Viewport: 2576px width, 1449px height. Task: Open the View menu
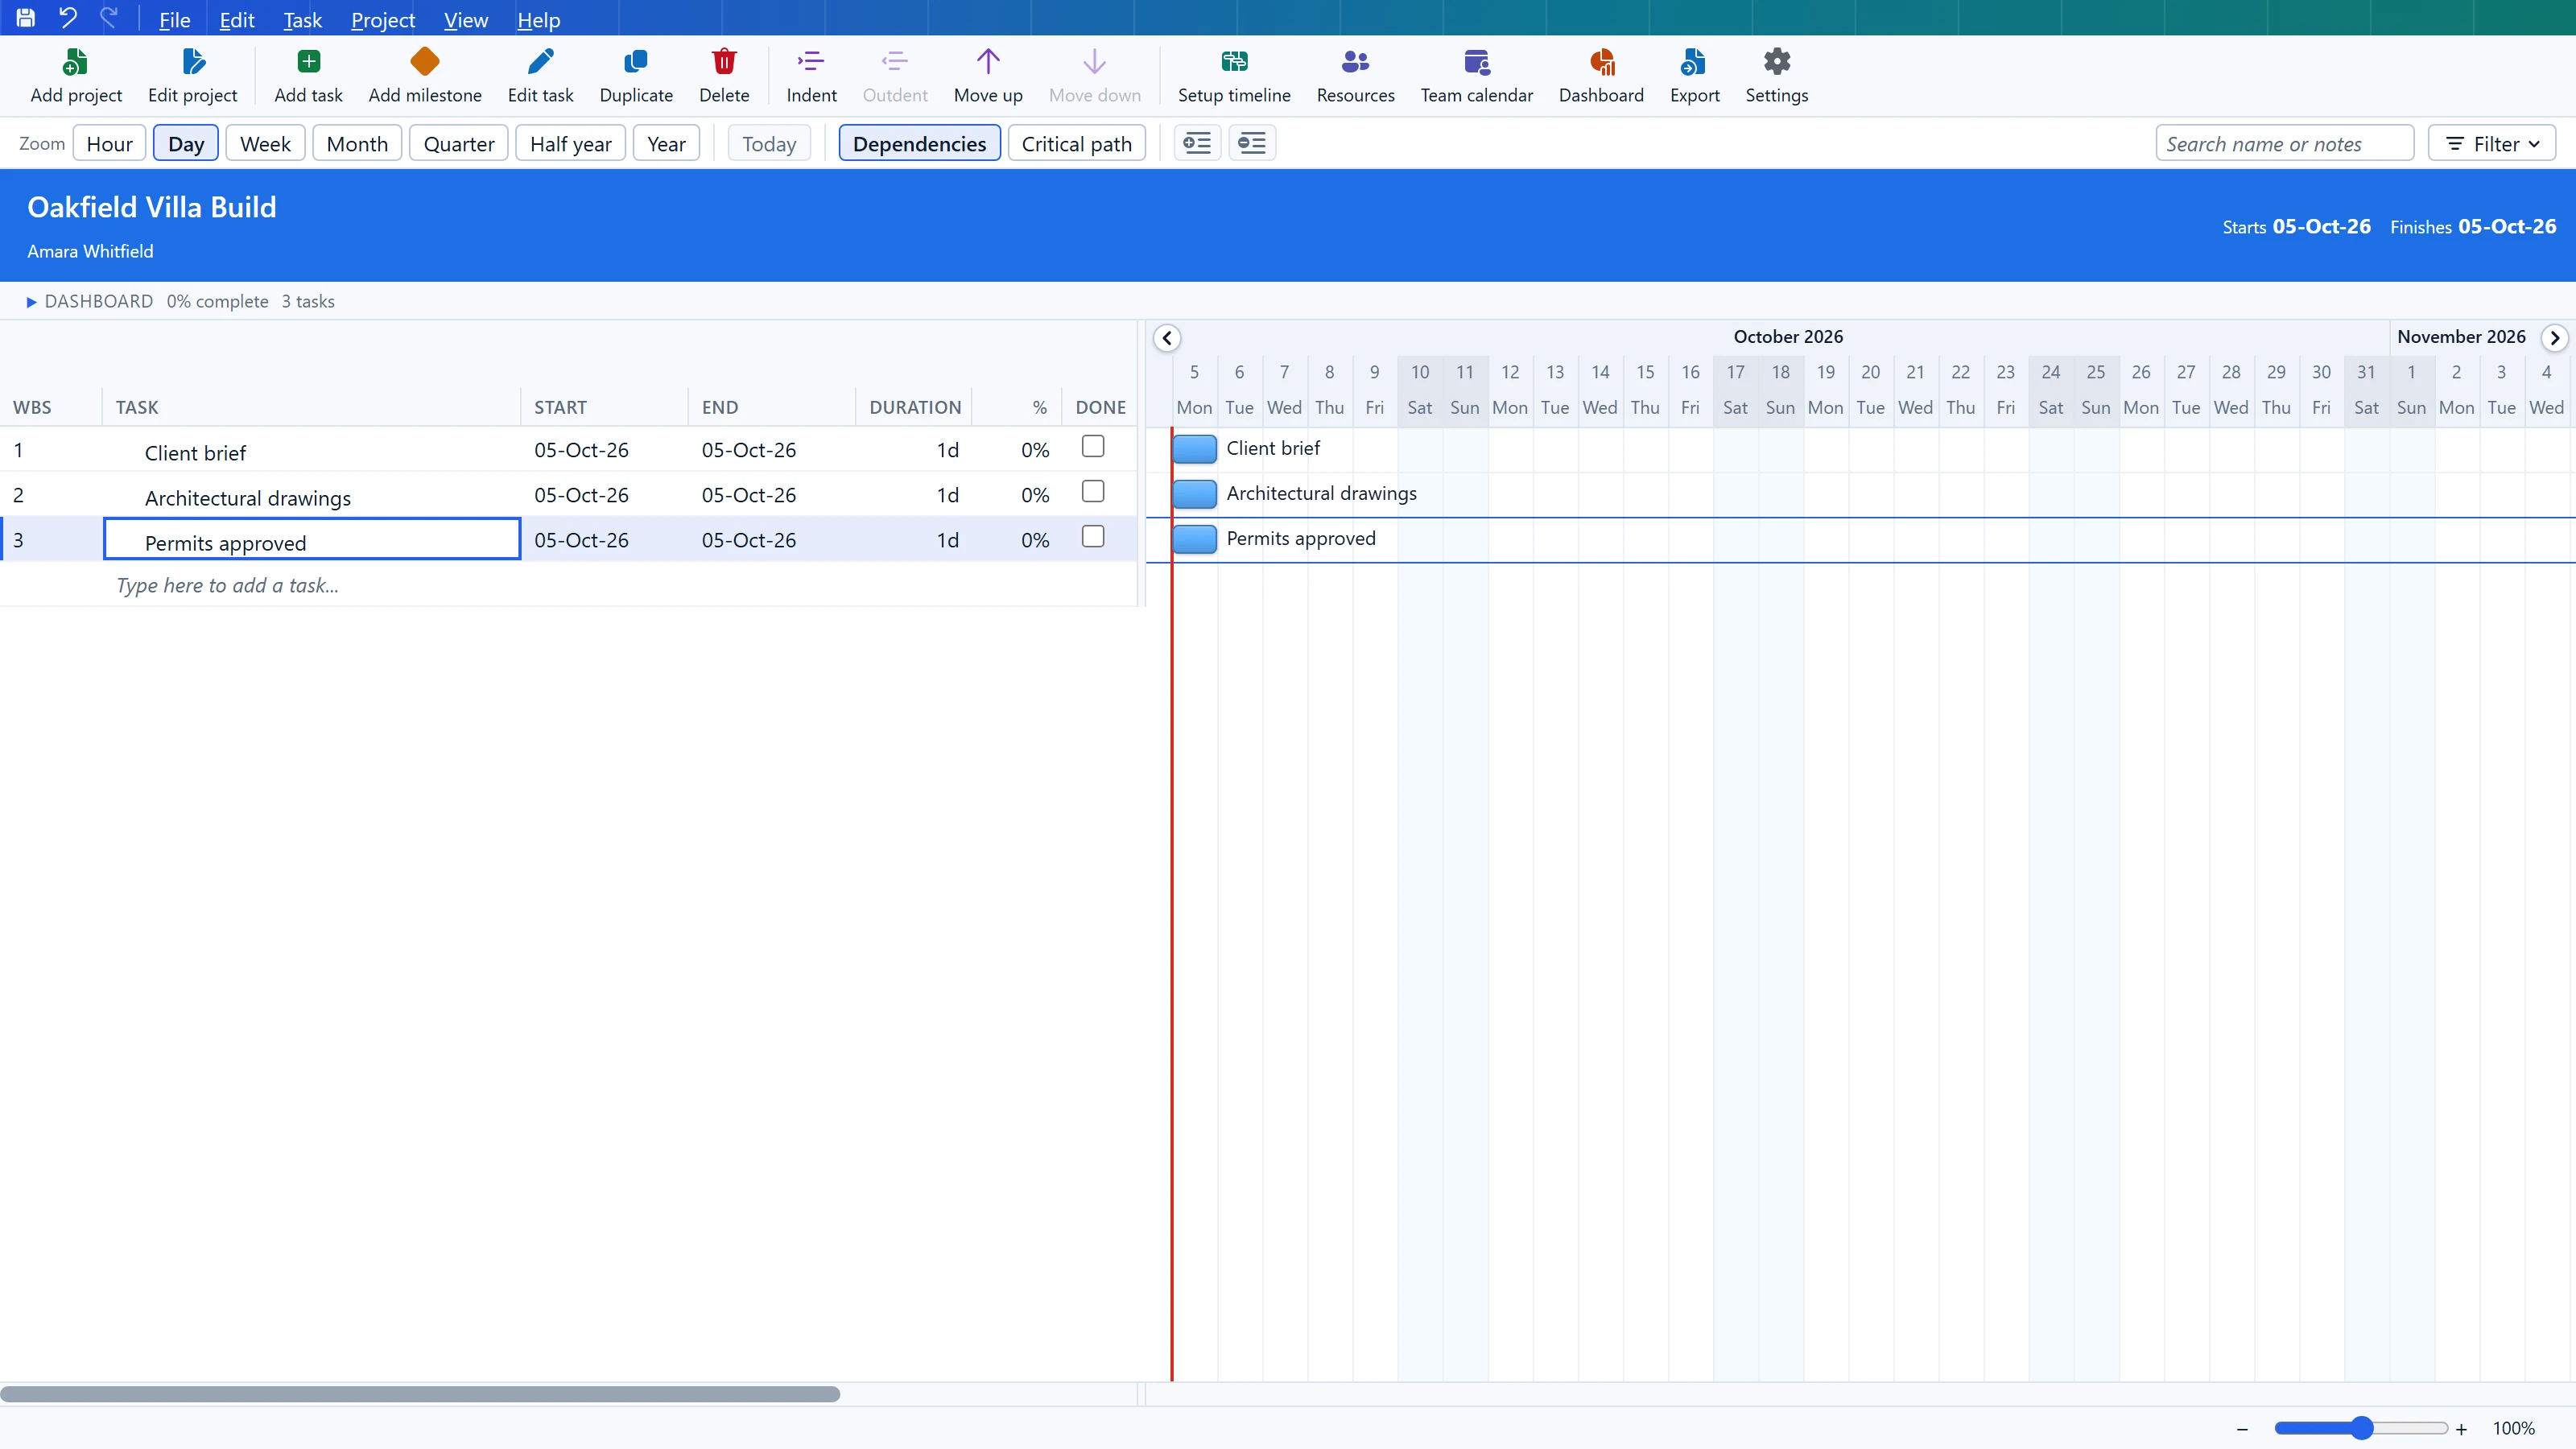(x=466, y=20)
